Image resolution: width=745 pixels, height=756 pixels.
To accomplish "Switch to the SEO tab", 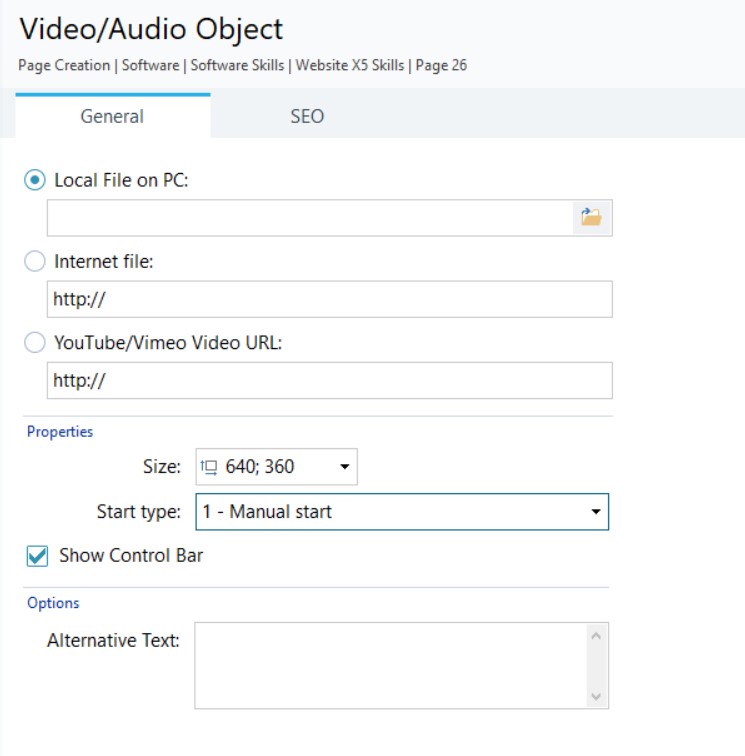I will coord(307,116).
